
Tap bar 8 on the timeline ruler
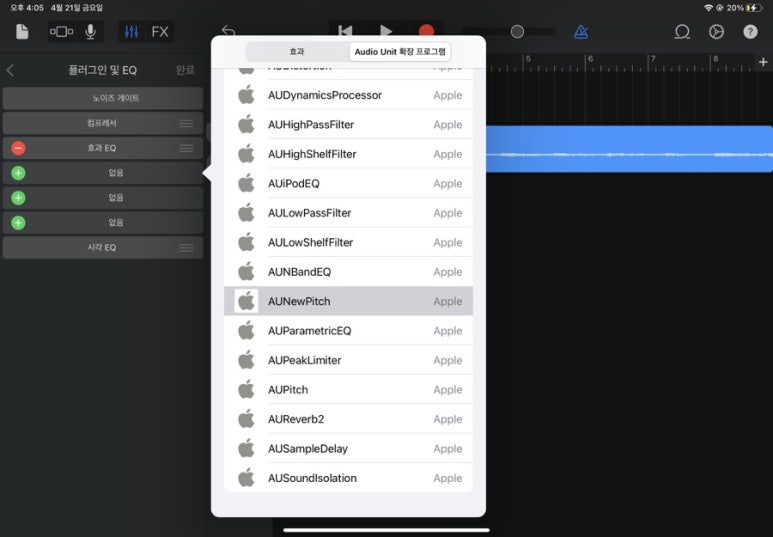pos(715,59)
